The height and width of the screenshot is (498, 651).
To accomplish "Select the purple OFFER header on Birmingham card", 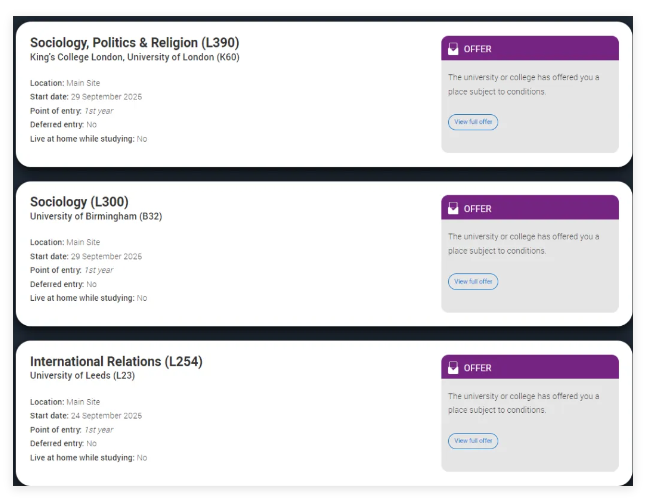I will pyautogui.click(x=530, y=209).
